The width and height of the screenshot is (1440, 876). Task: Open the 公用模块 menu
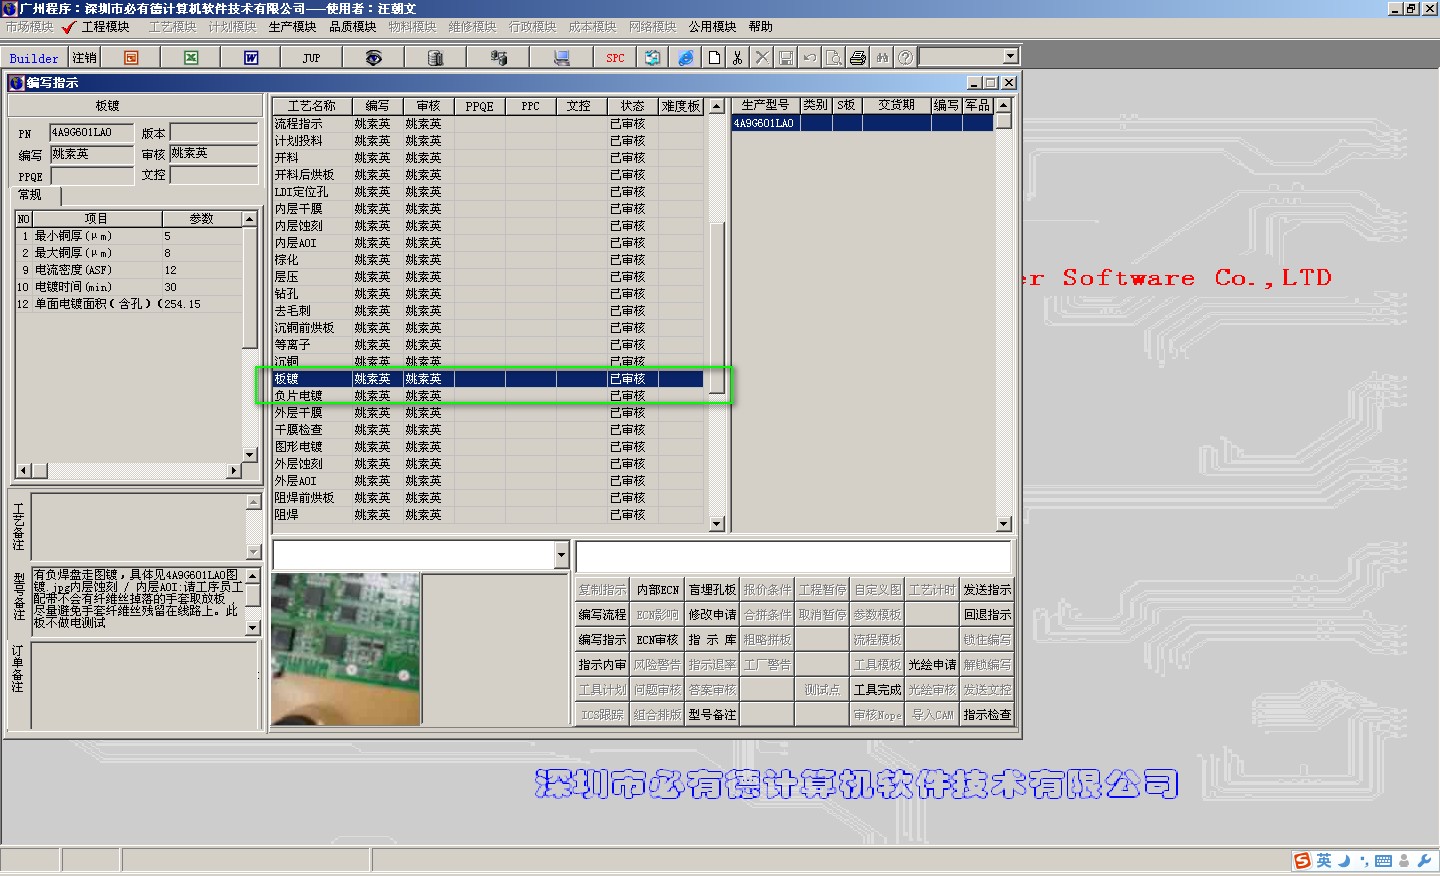pos(712,27)
